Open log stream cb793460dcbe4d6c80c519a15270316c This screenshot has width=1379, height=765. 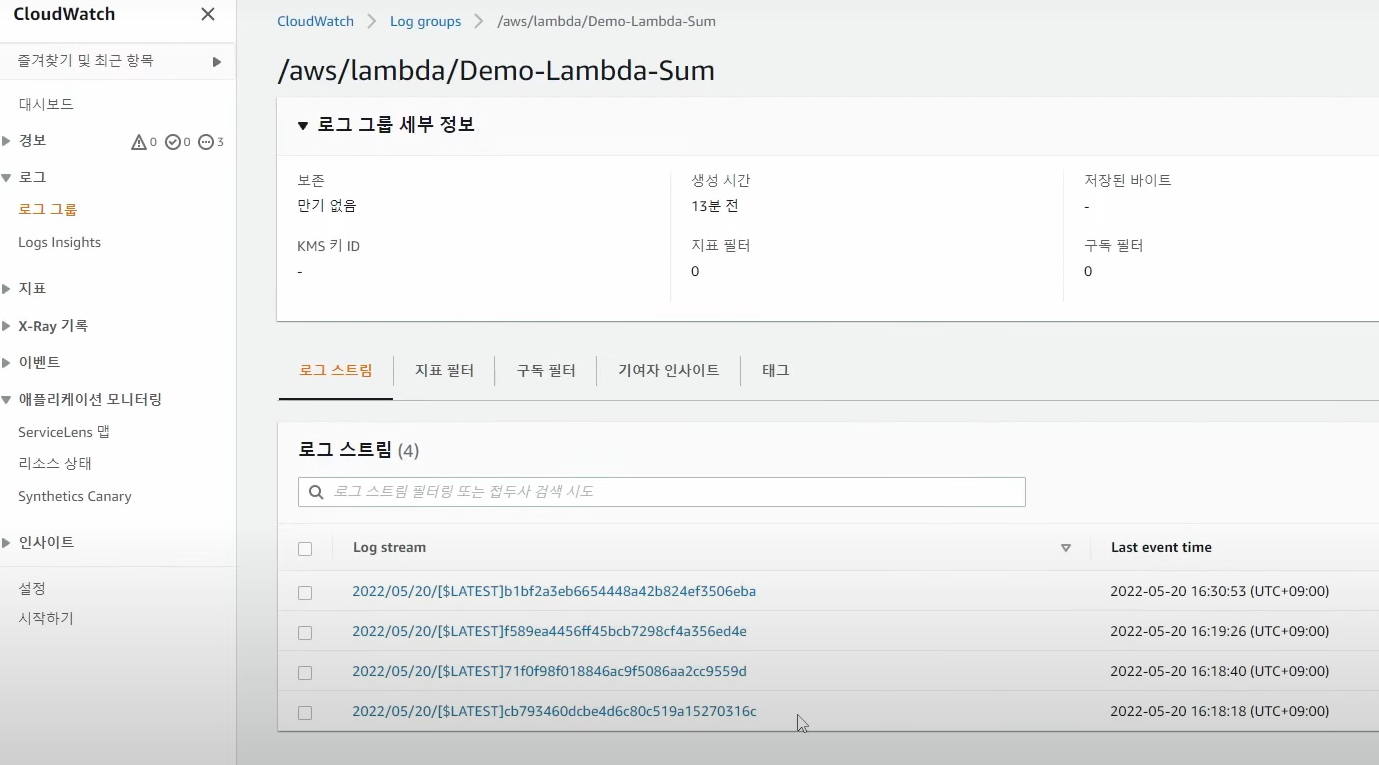click(x=554, y=711)
